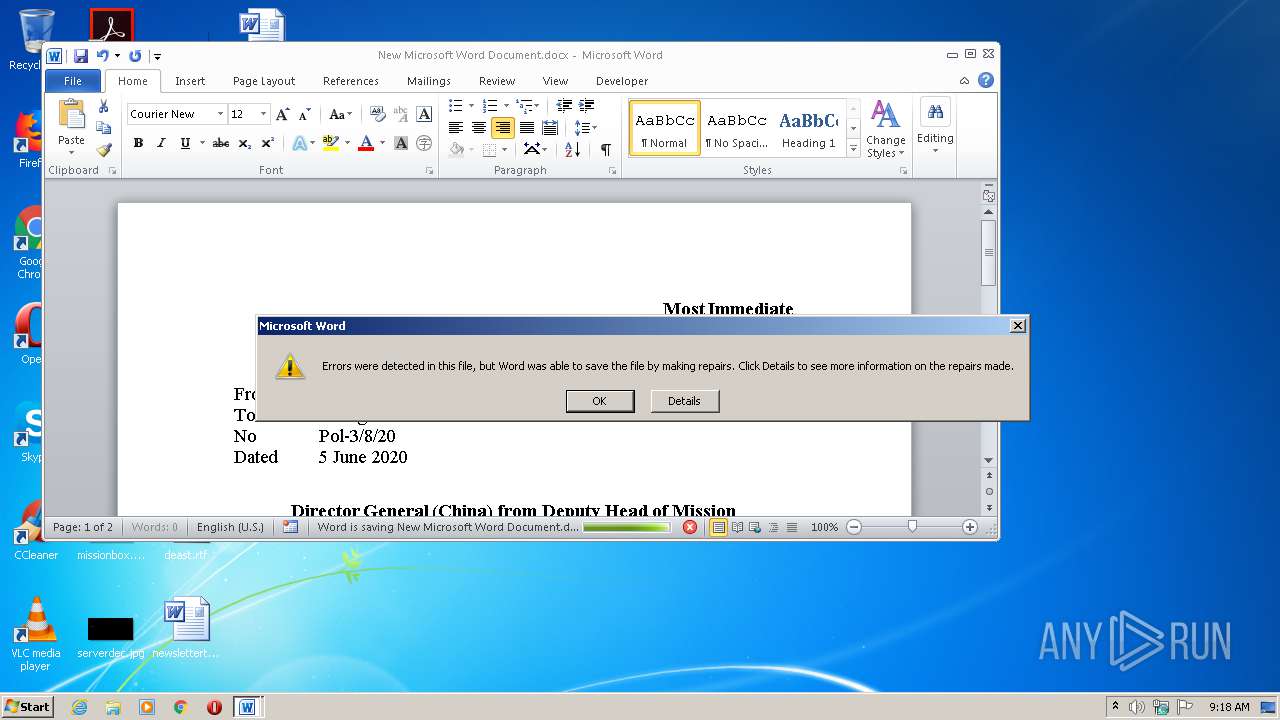
Task: Open Word Help question mark icon
Action: (x=986, y=80)
